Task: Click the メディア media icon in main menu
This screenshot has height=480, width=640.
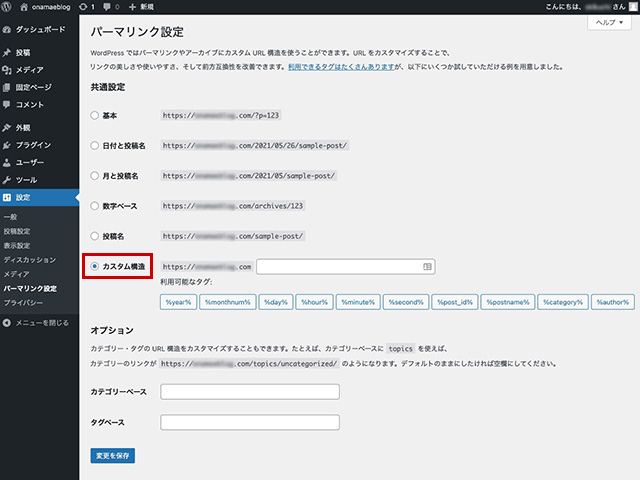Action: point(7,70)
